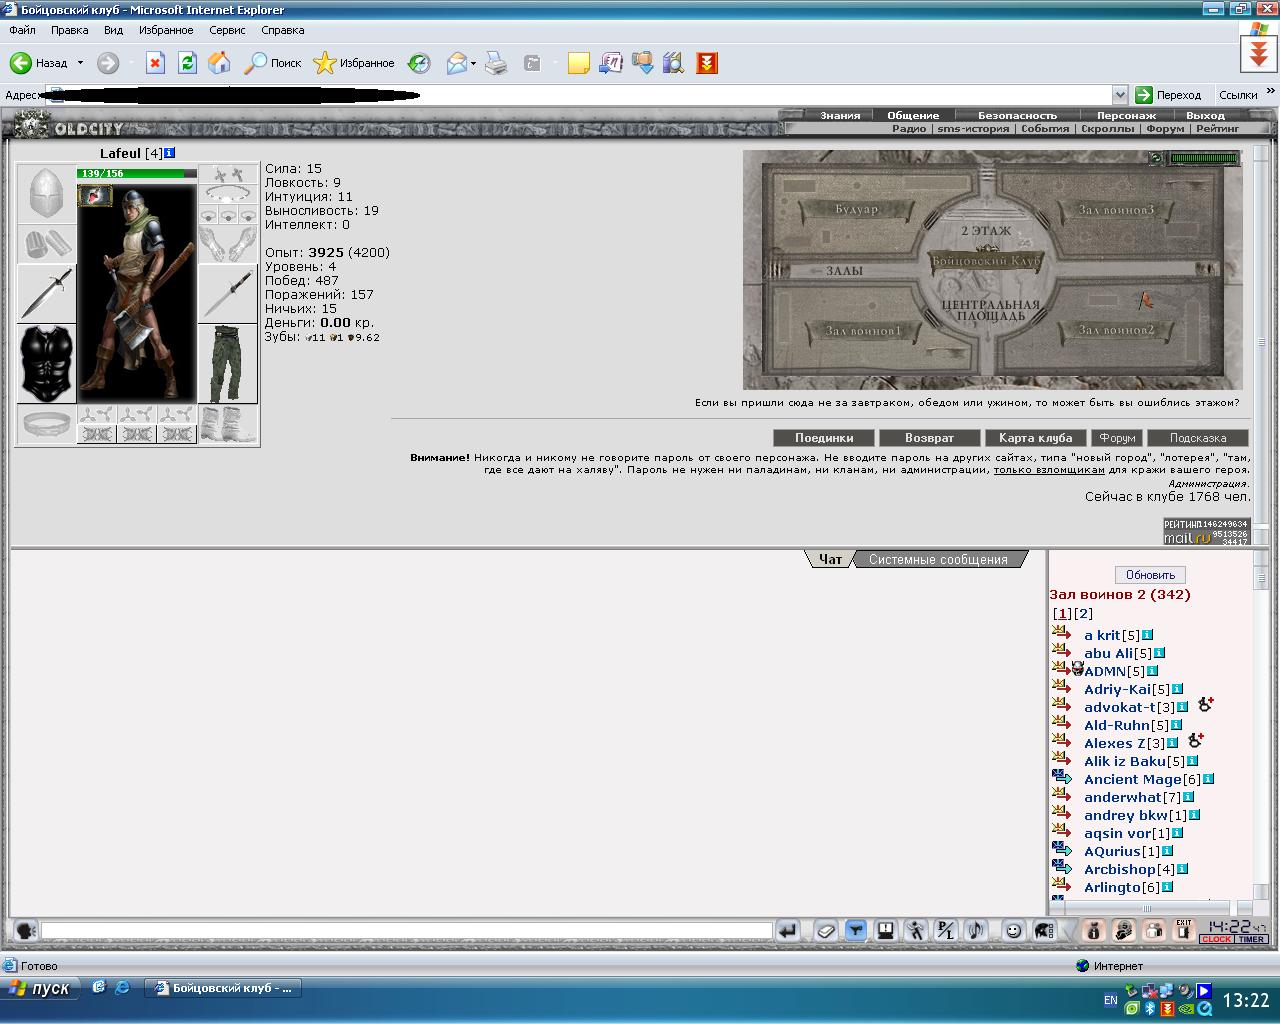The image size is (1280, 1024).
Task: Click the Возврат button
Action: pyautogui.click(x=929, y=438)
